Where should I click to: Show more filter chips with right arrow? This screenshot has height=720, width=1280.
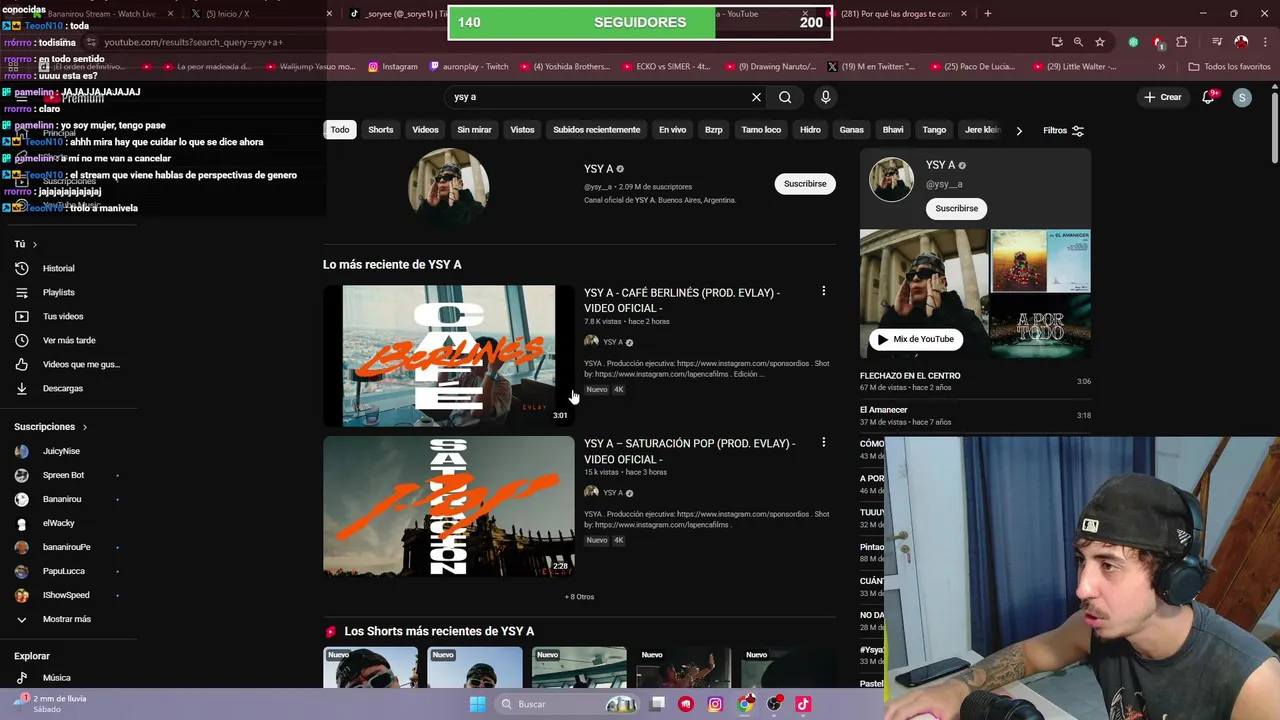point(1019,130)
